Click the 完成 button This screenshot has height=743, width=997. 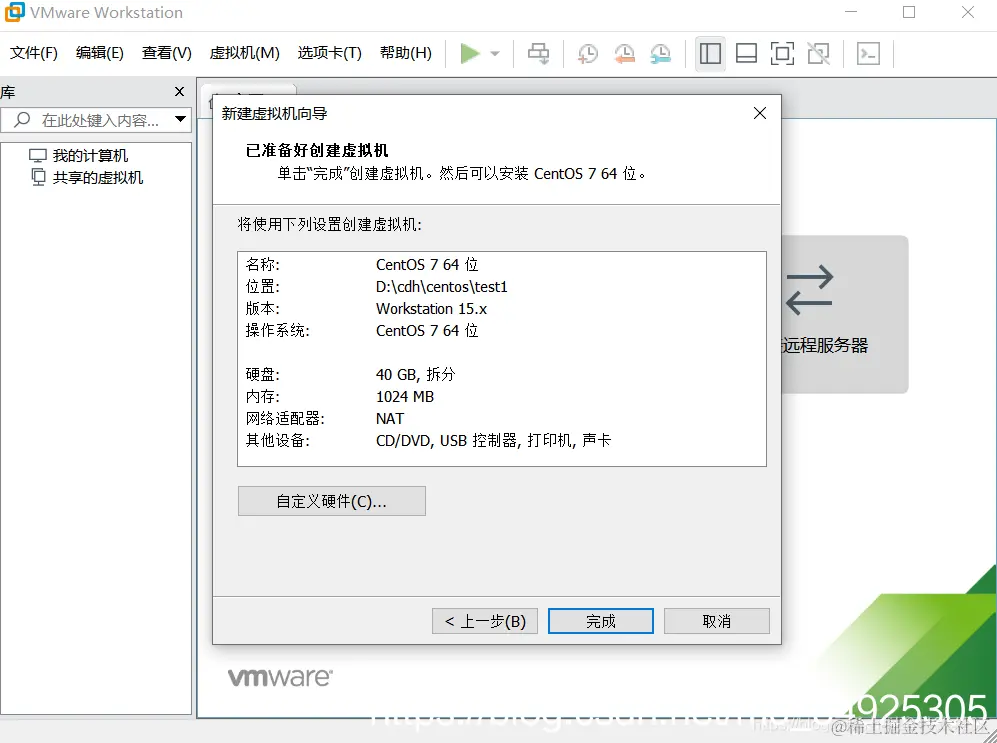point(601,621)
